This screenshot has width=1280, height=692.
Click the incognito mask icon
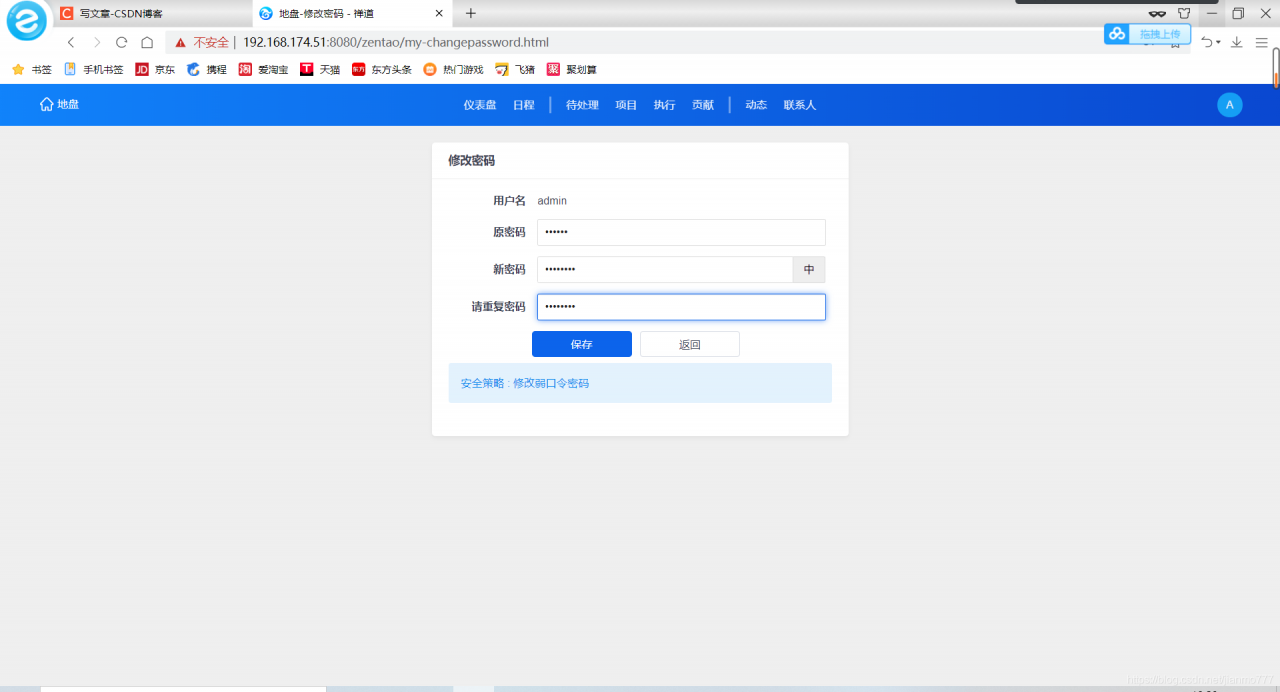tap(1157, 14)
